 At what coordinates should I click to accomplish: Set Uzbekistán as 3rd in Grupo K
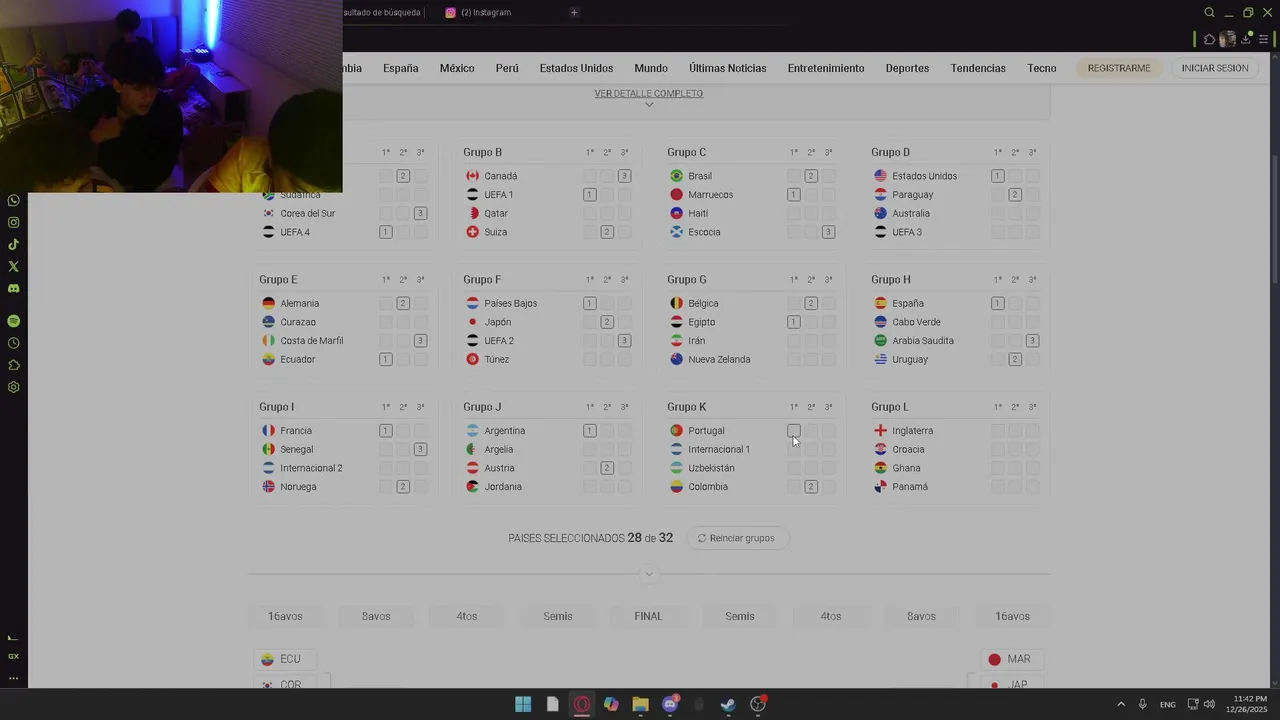coord(828,468)
